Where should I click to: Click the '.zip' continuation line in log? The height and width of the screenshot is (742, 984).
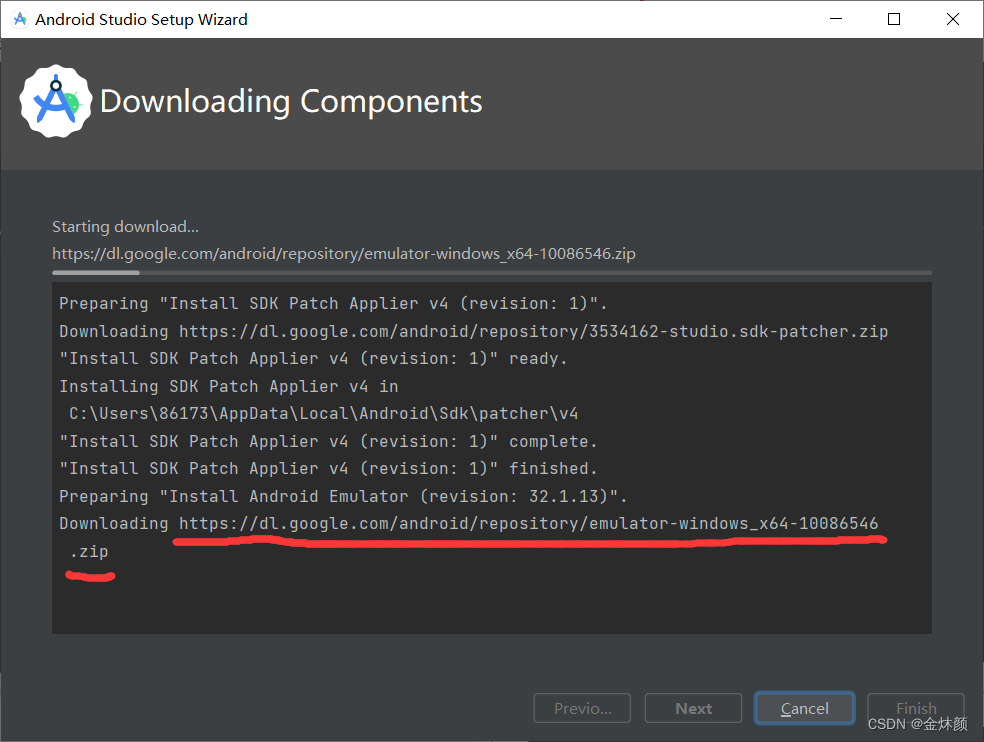click(x=89, y=552)
